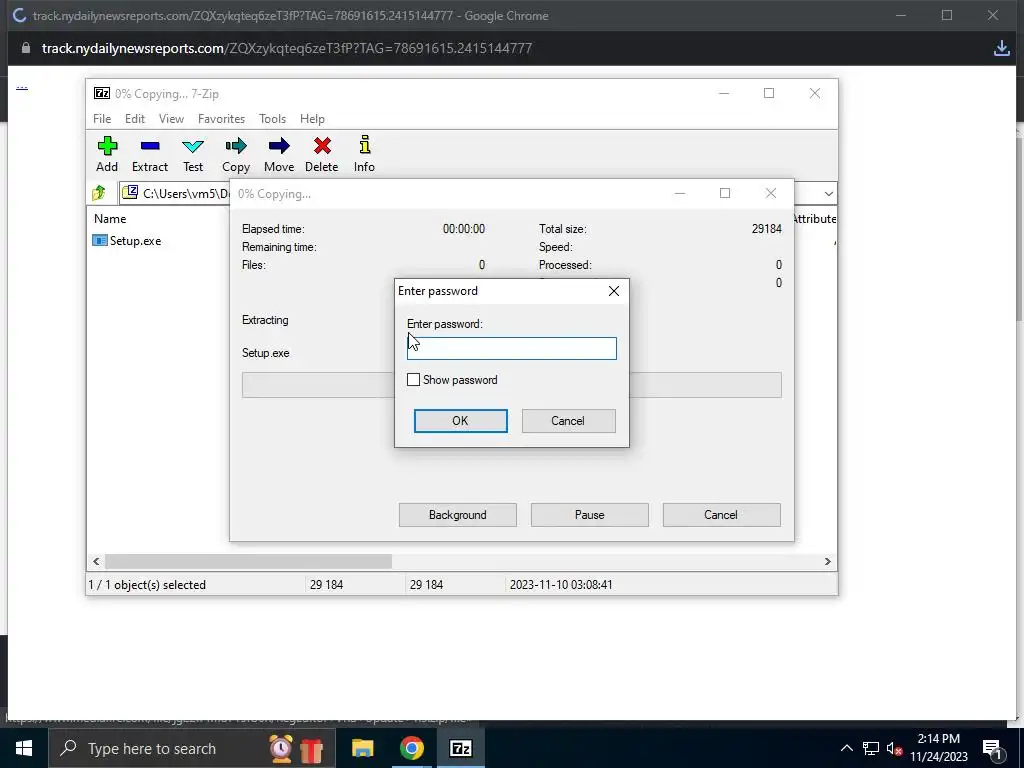Maximize the 0% Copying progress window
Screen dimensions: 1024x768
click(725, 193)
